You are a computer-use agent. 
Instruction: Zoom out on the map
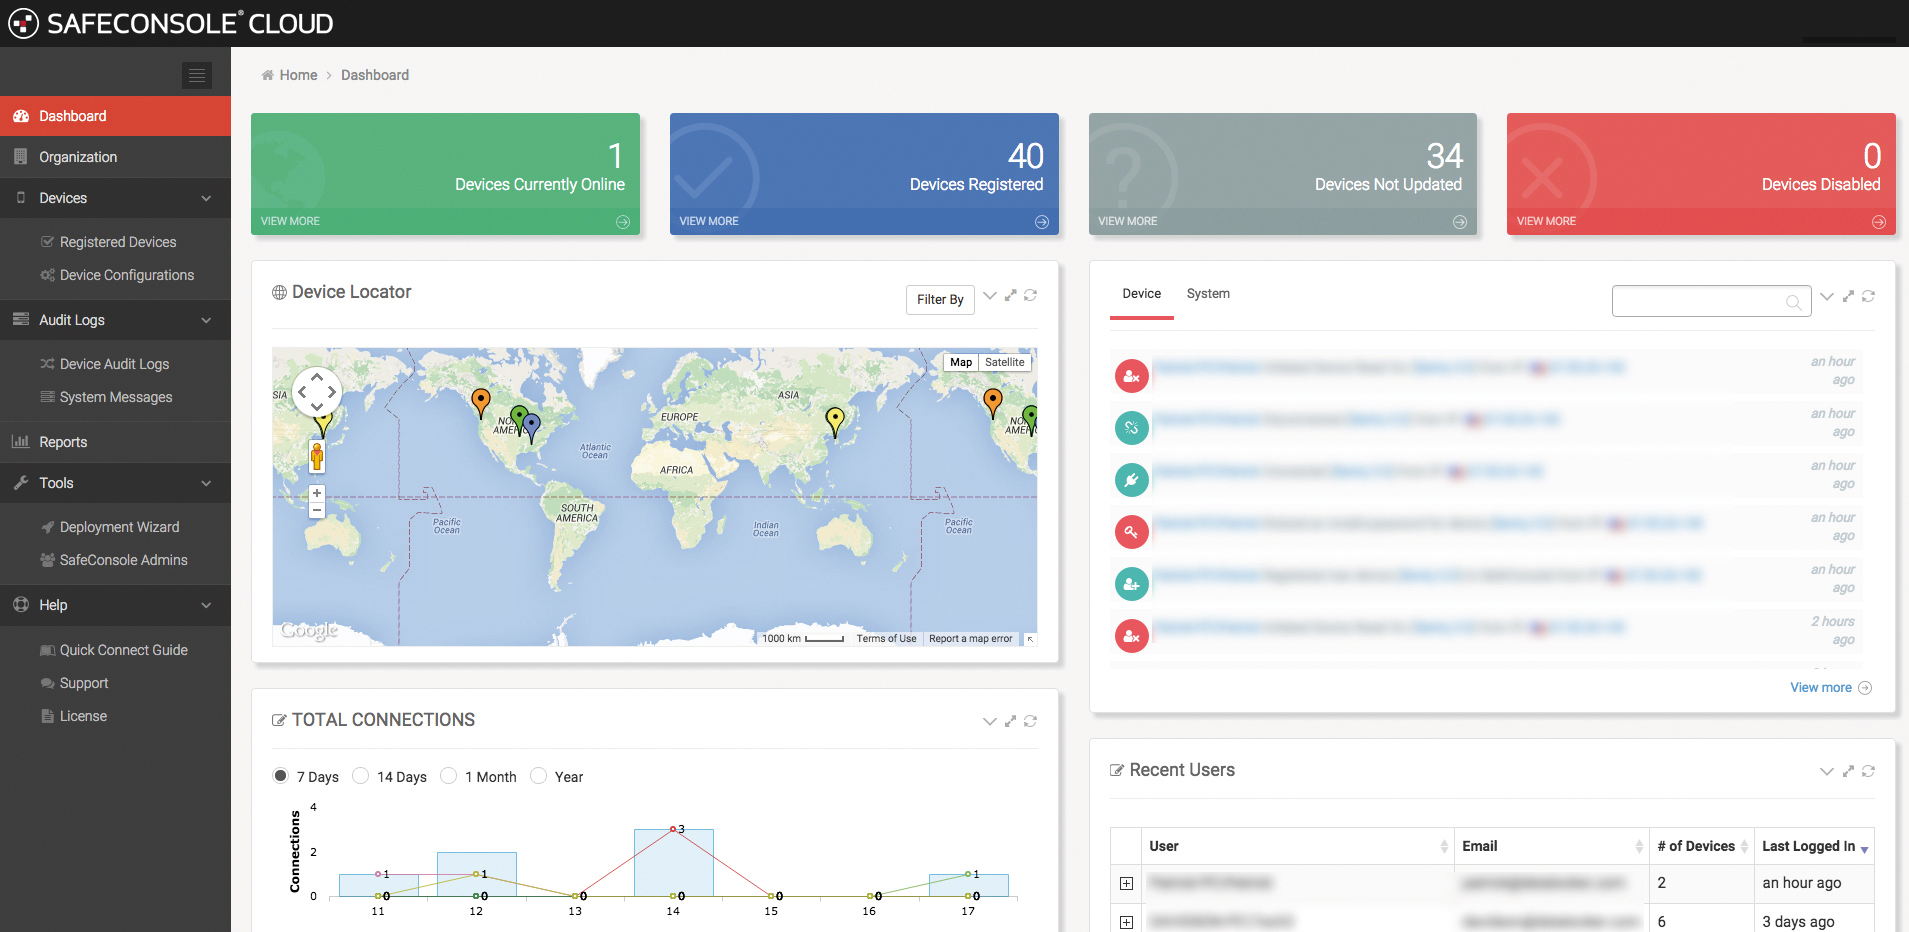click(x=317, y=510)
